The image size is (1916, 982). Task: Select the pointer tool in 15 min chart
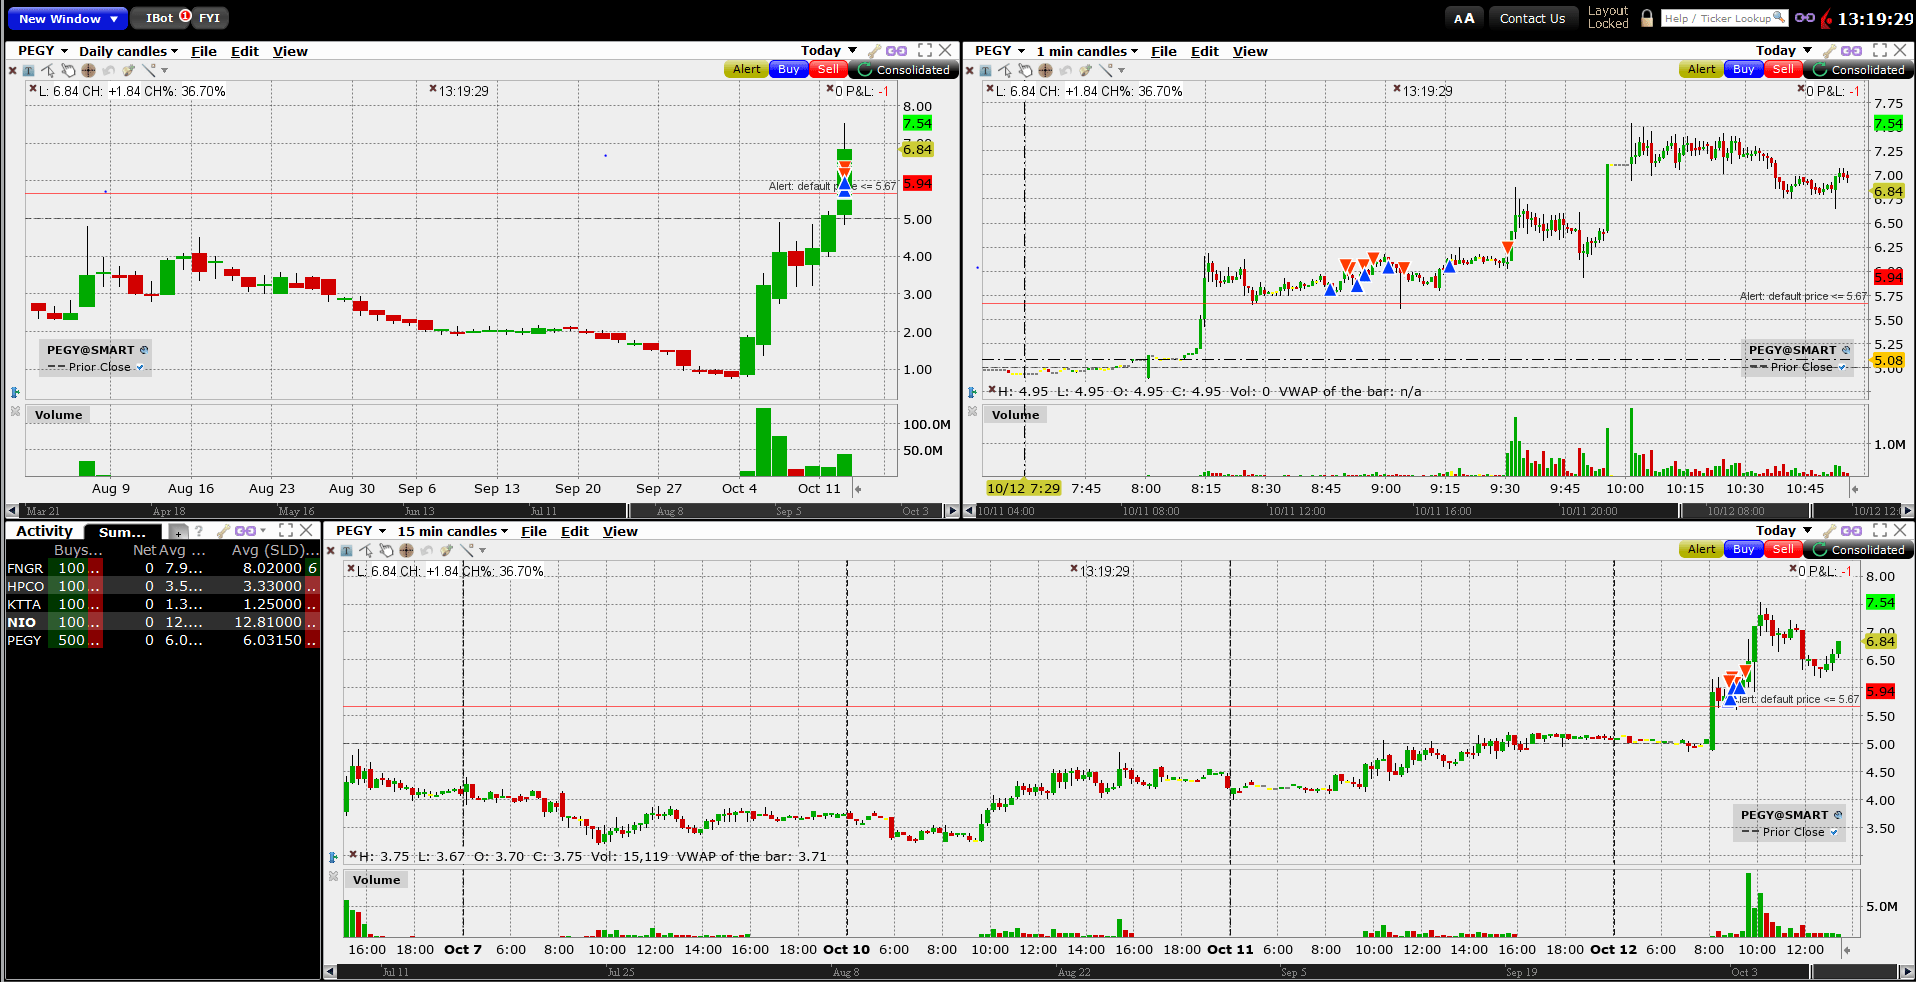(366, 550)
